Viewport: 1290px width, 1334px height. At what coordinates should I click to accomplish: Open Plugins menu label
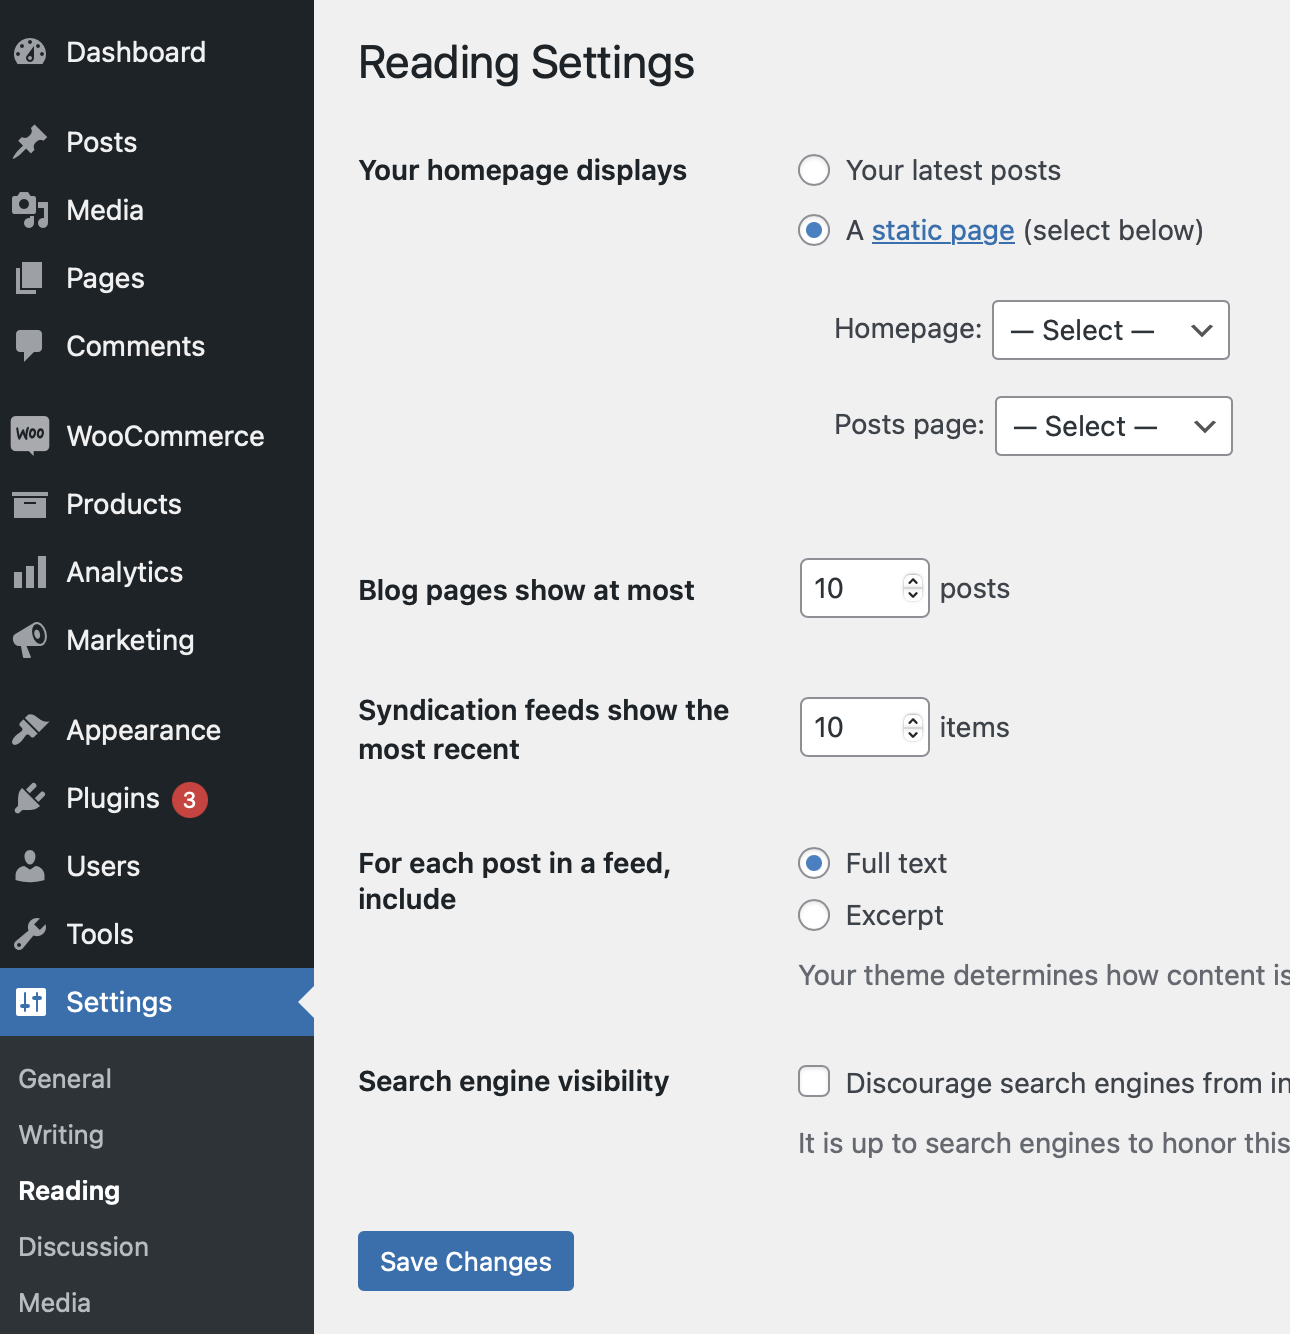(113, 798)
